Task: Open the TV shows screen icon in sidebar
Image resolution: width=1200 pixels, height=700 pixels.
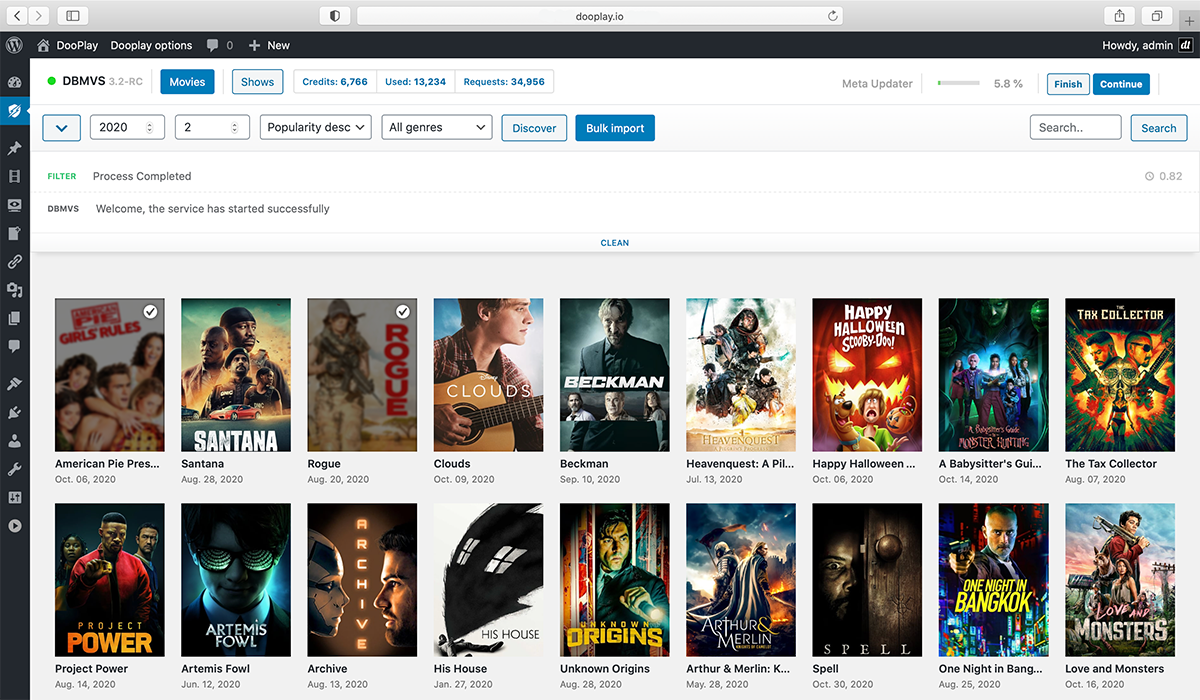Action: tap(14, 205)
